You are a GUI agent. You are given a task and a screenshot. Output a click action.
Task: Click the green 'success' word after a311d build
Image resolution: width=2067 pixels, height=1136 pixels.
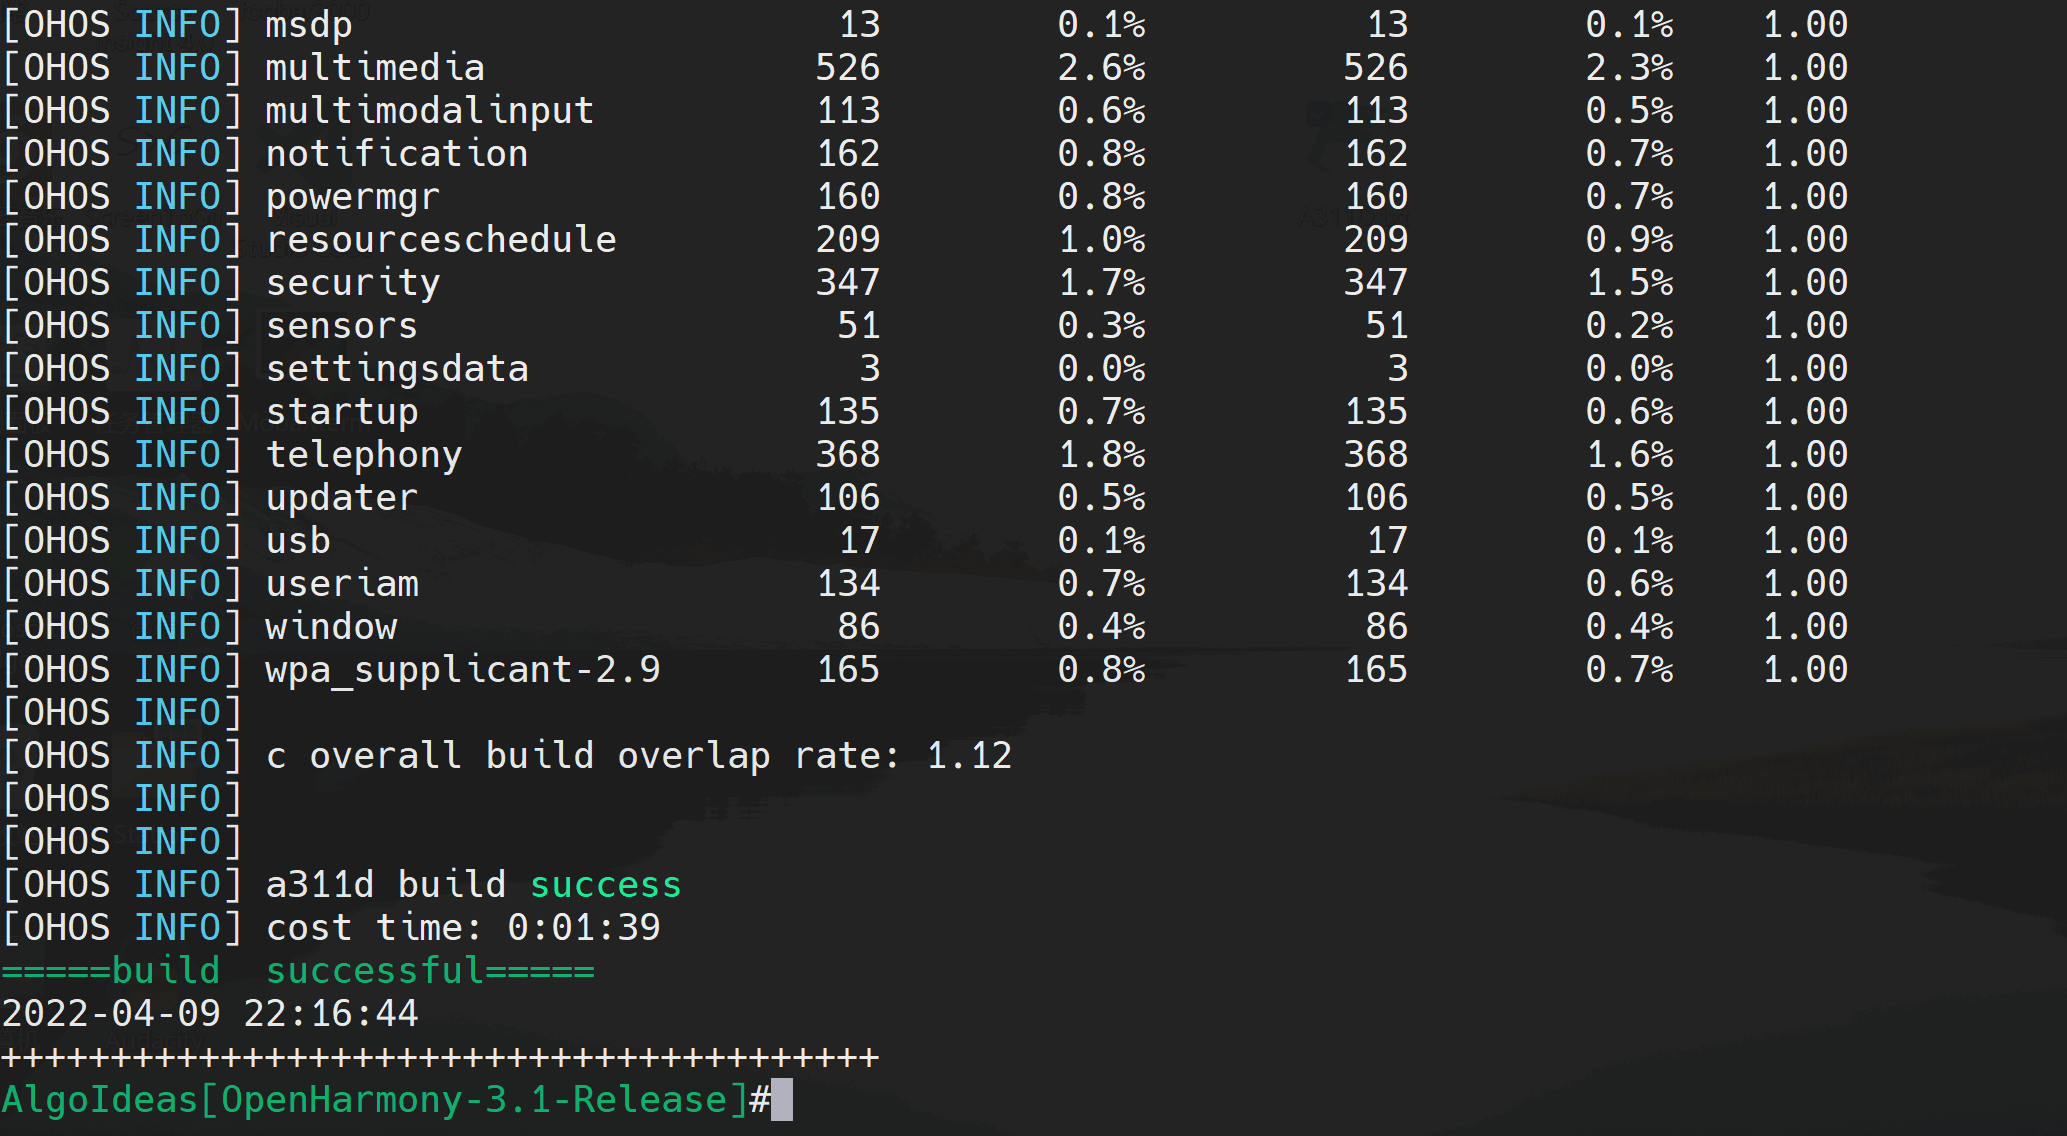605,885
